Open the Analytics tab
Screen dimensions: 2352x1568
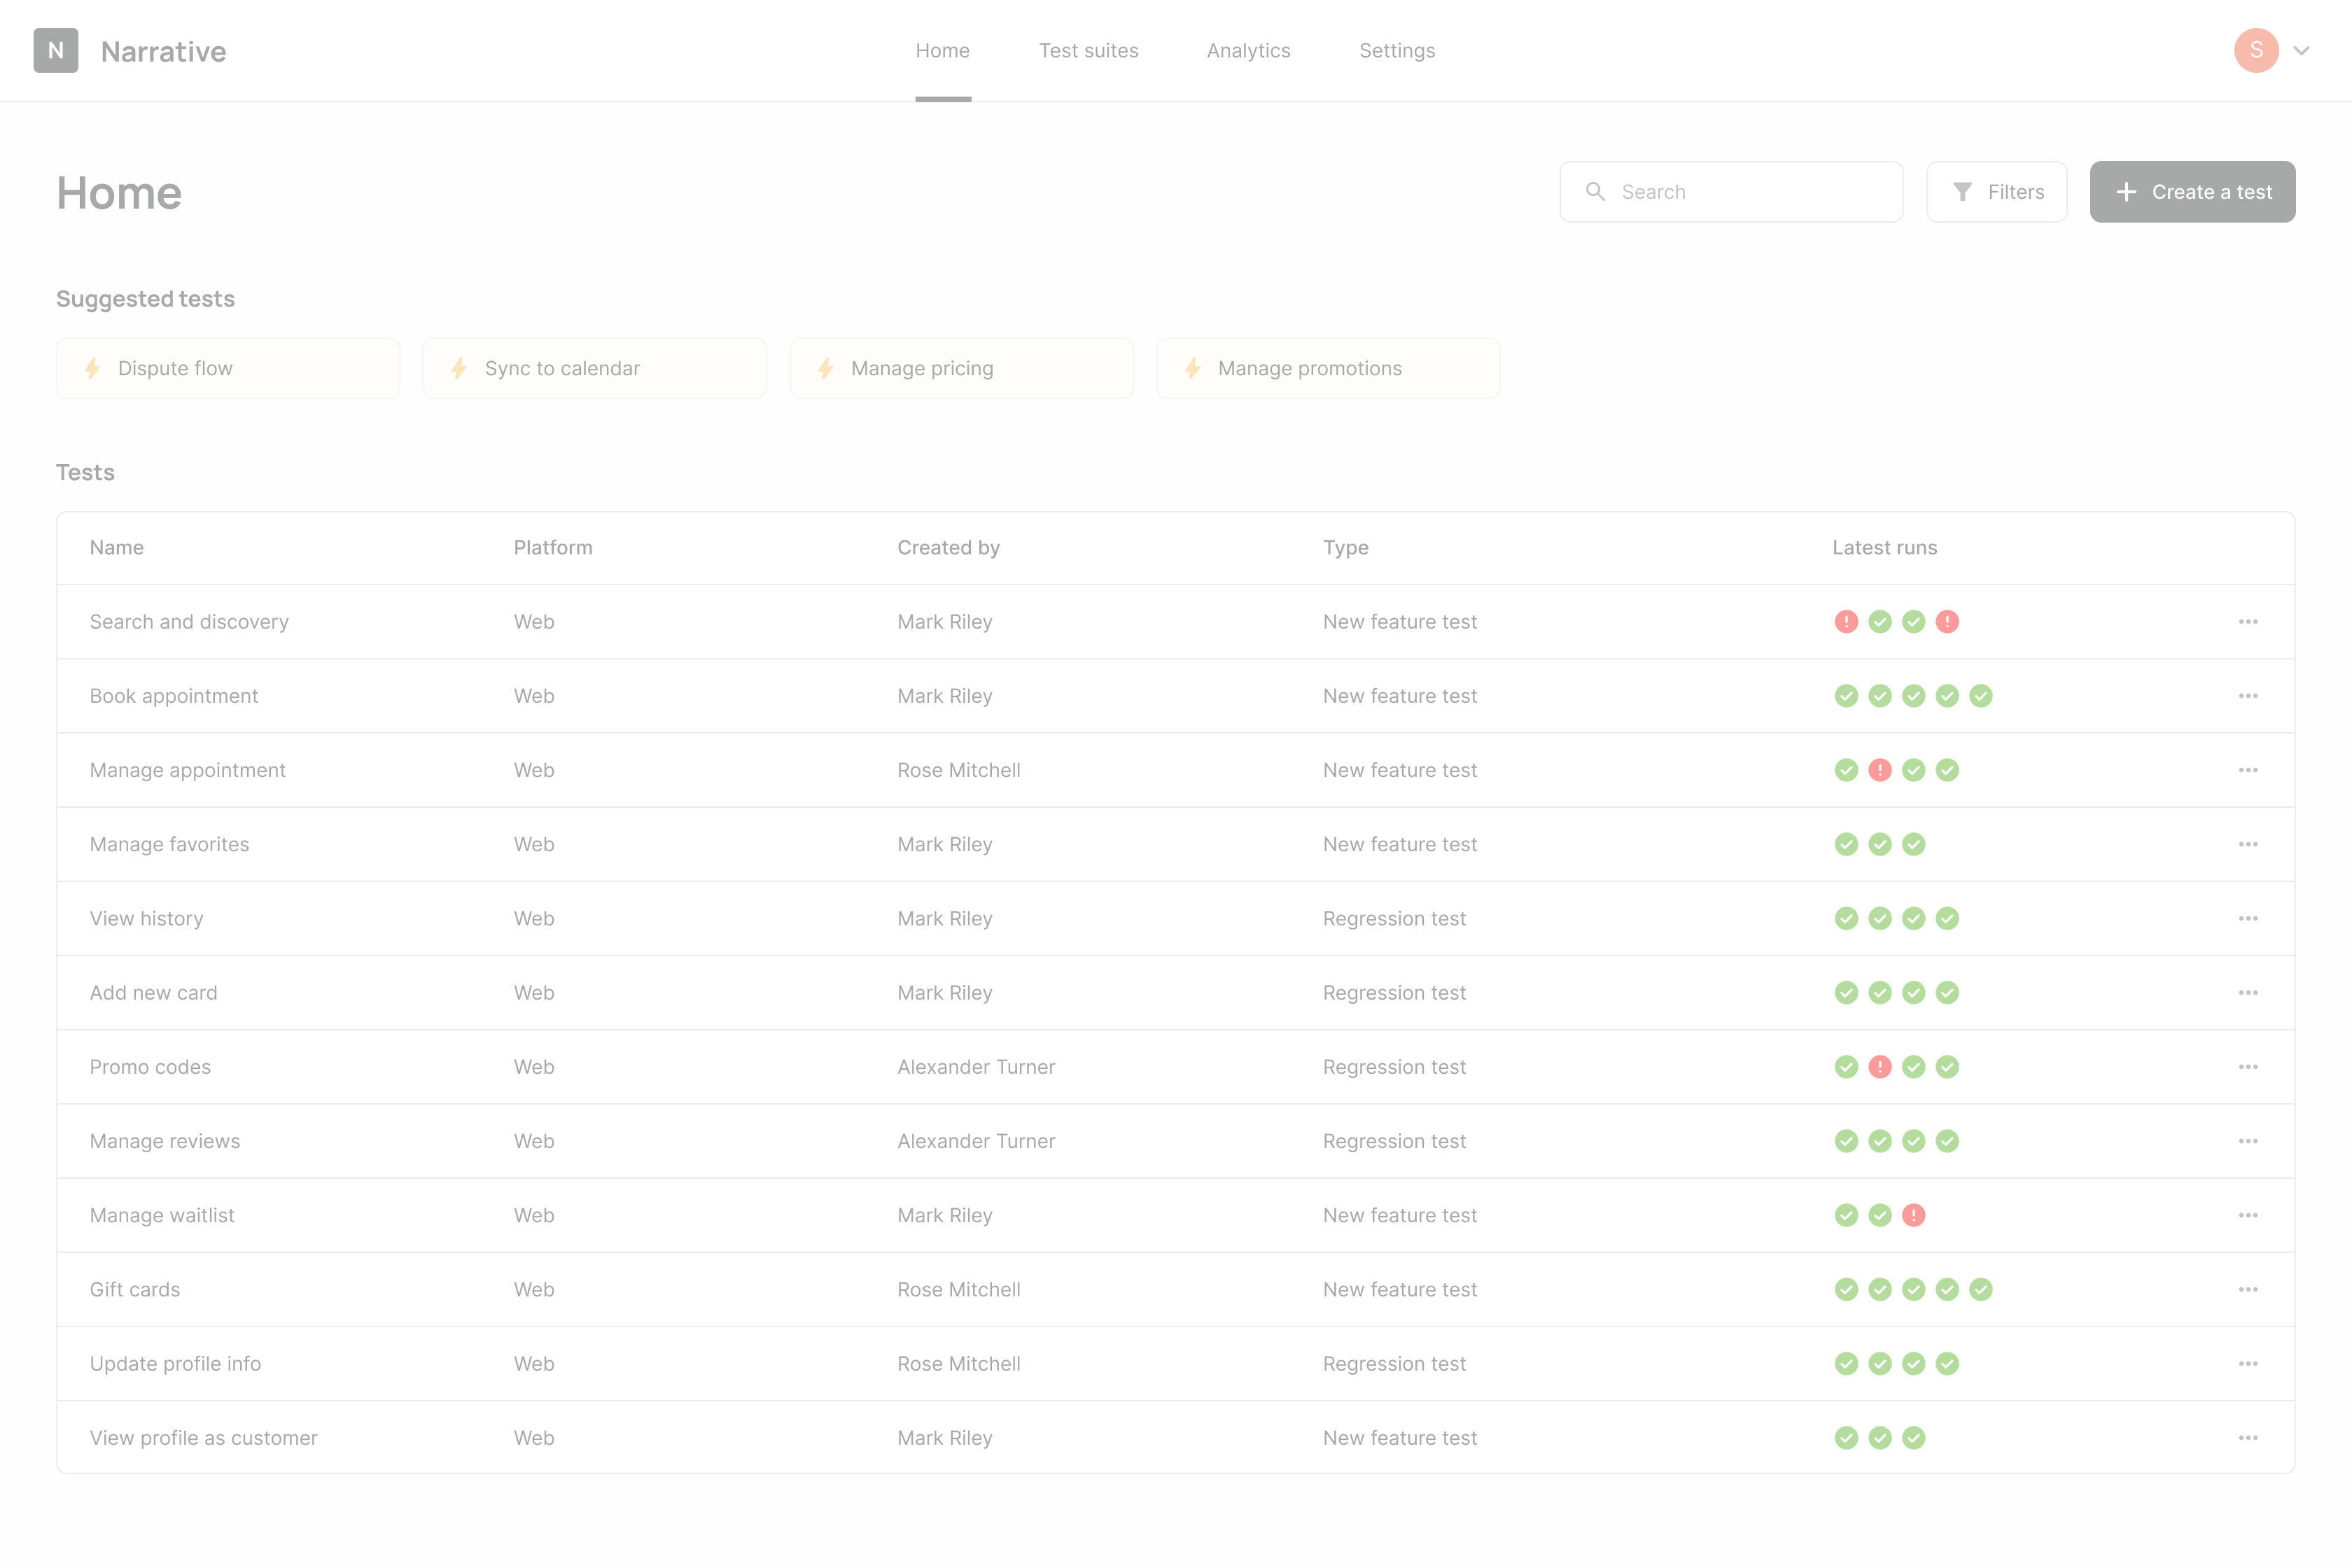click(x=1248, y=51)
